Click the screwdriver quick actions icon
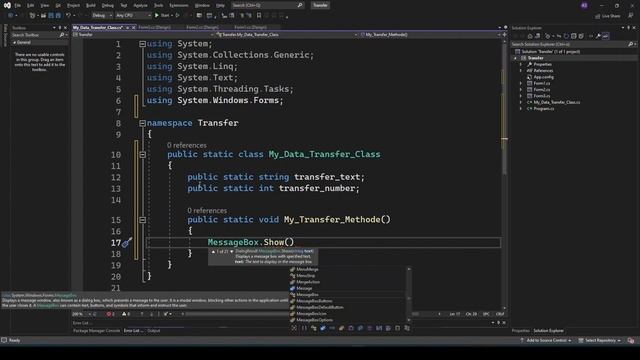Screen dimensions: 640x360 click(x=127, y=242)
